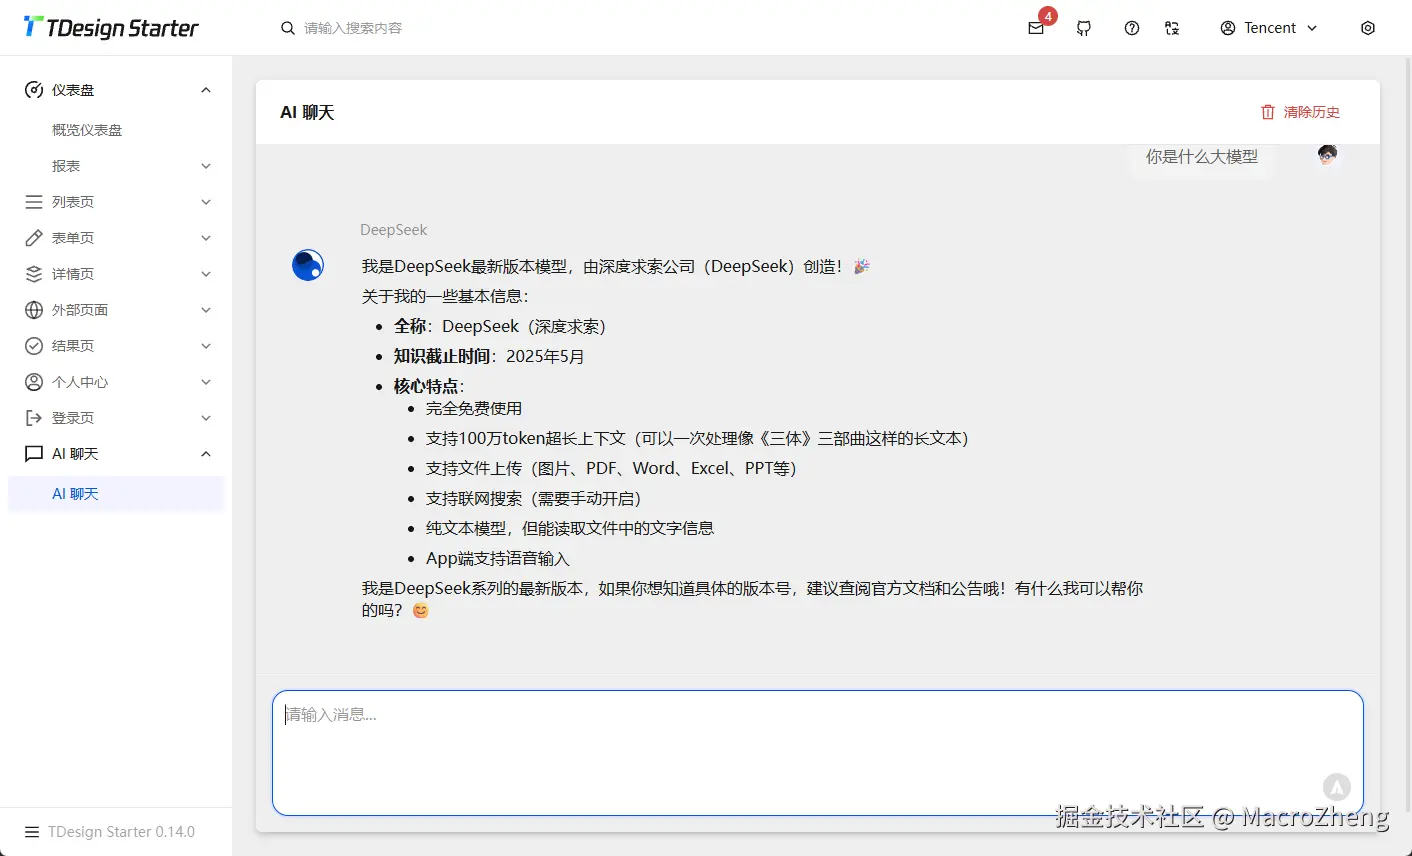Open the notification mail icon
1412x856 pixels.
(1036, 28)
